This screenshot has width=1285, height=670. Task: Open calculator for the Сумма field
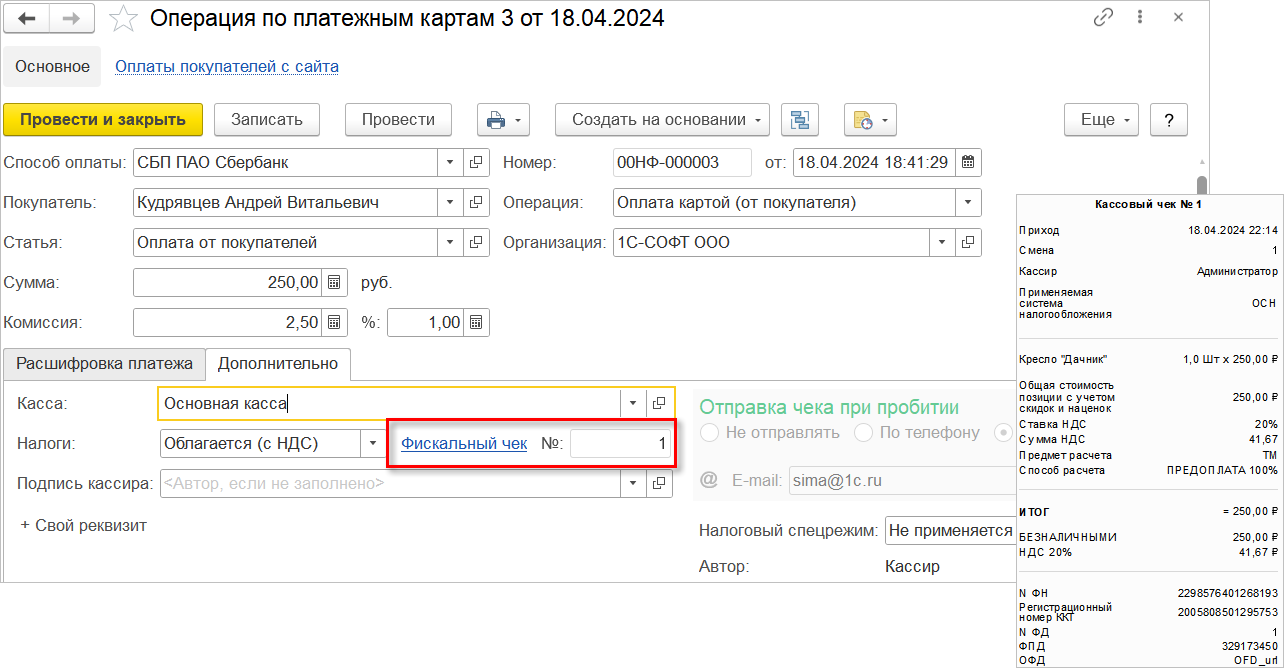pos(335,283)
